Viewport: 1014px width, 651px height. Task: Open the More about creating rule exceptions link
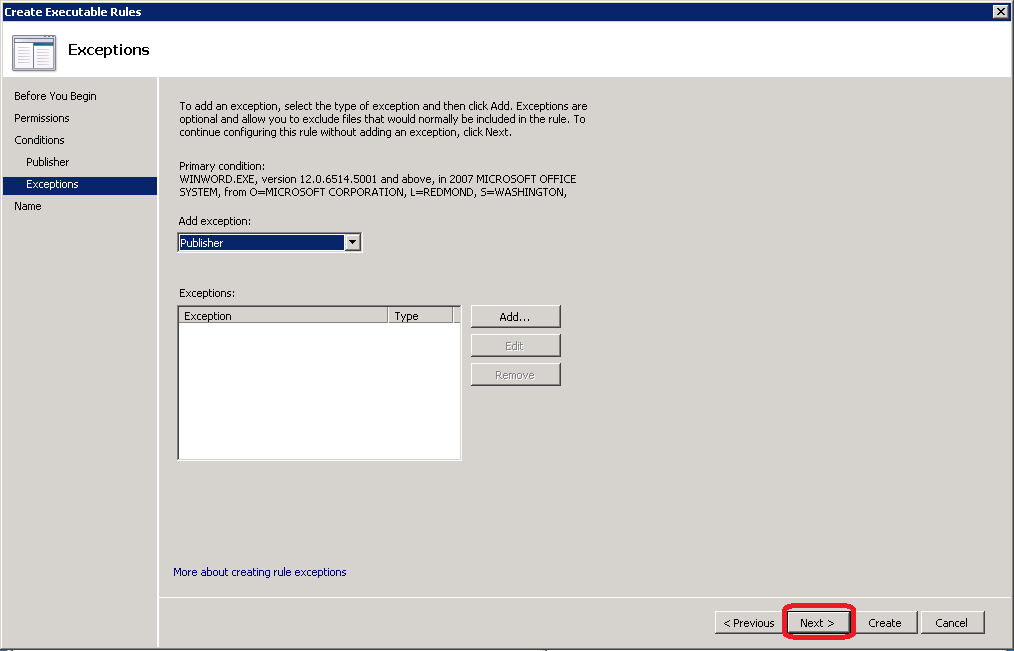pyautogui.click(x=260, y=572)
